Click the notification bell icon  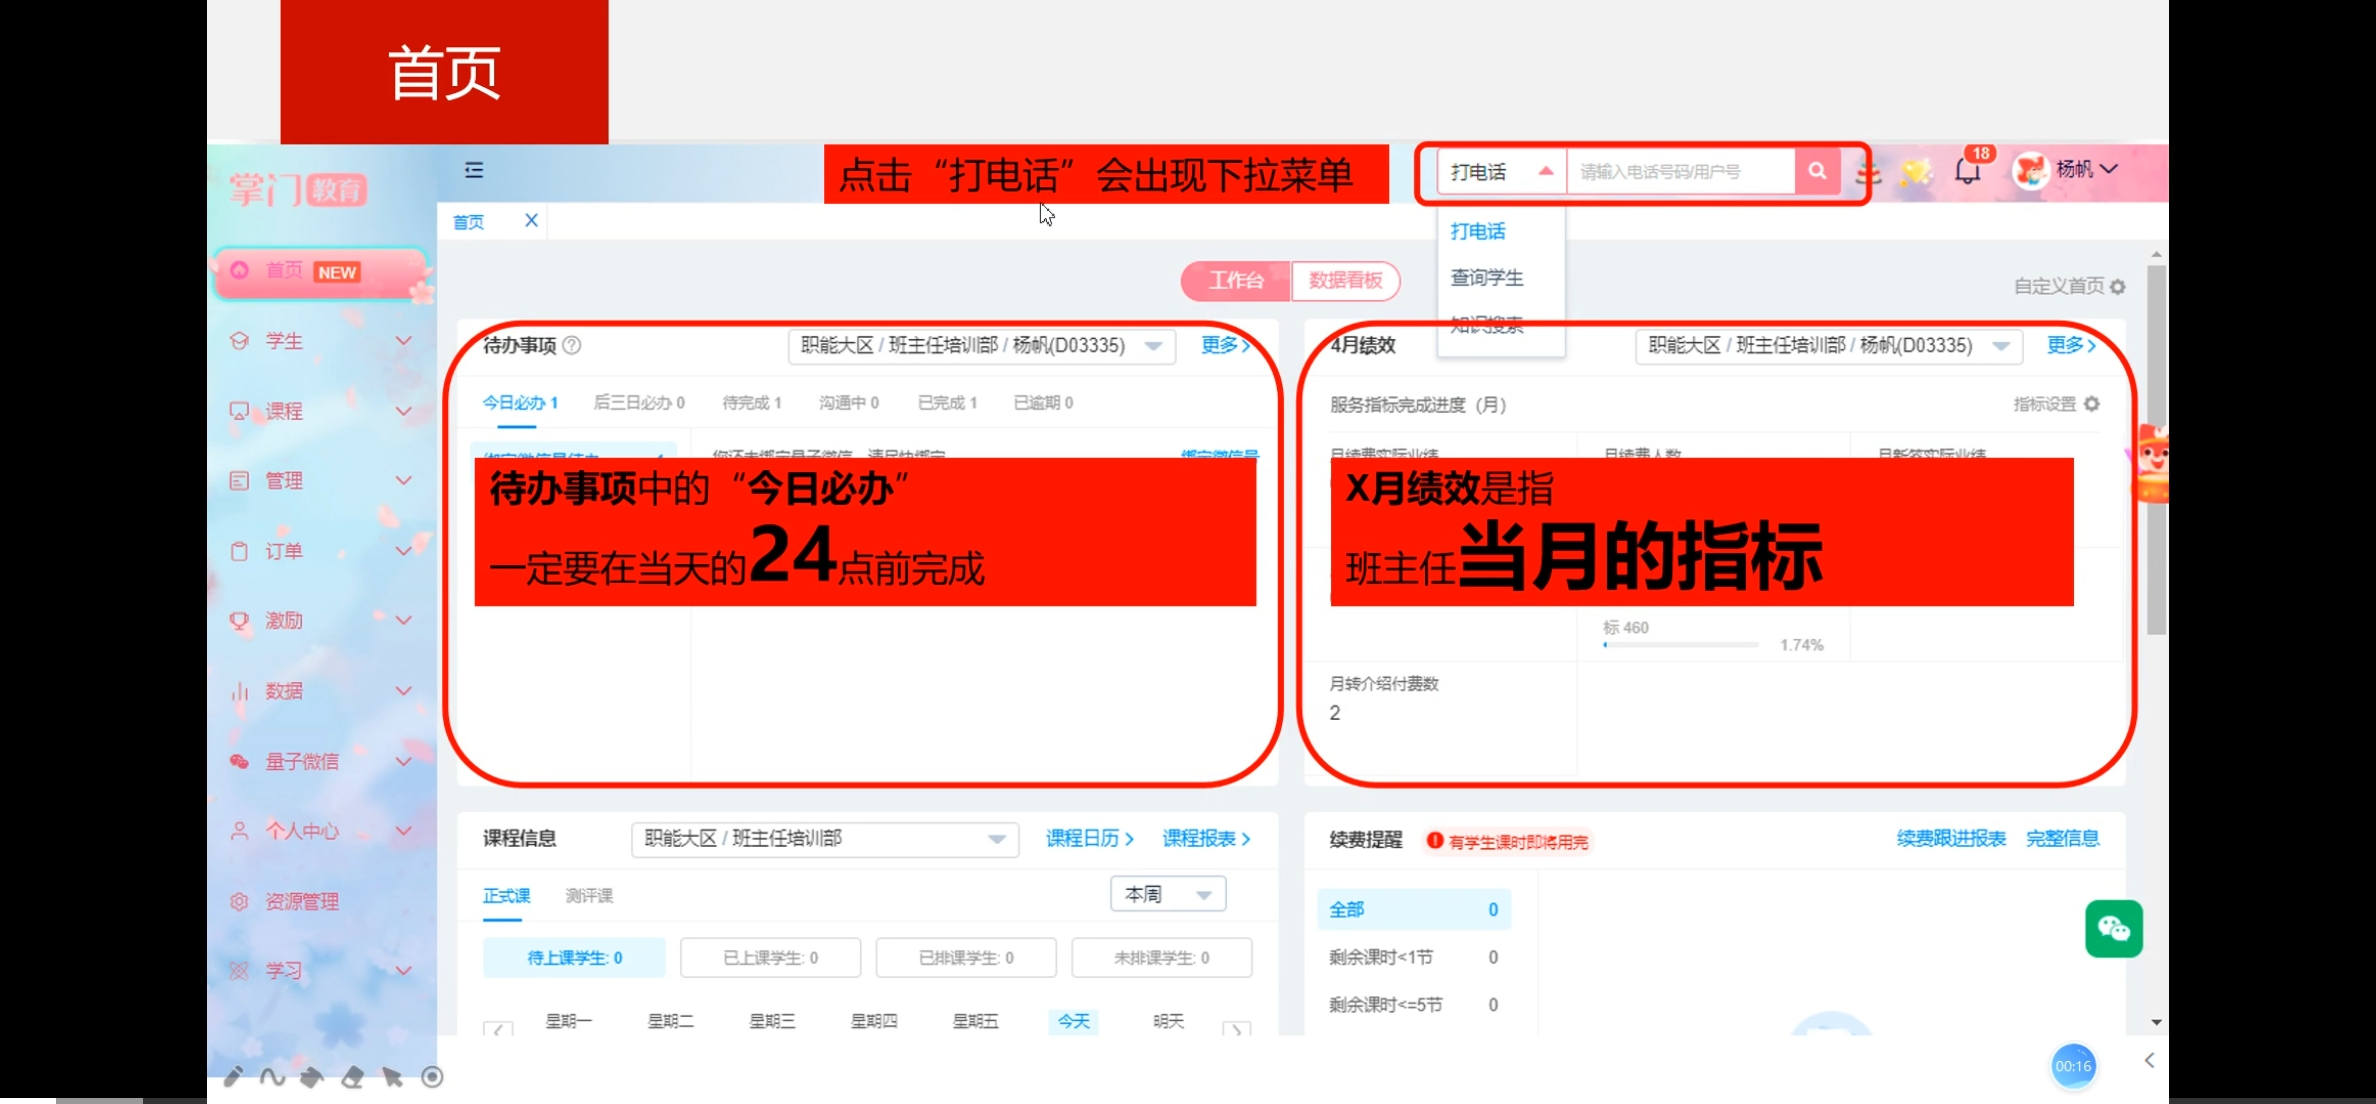[x=1968, y=171]
